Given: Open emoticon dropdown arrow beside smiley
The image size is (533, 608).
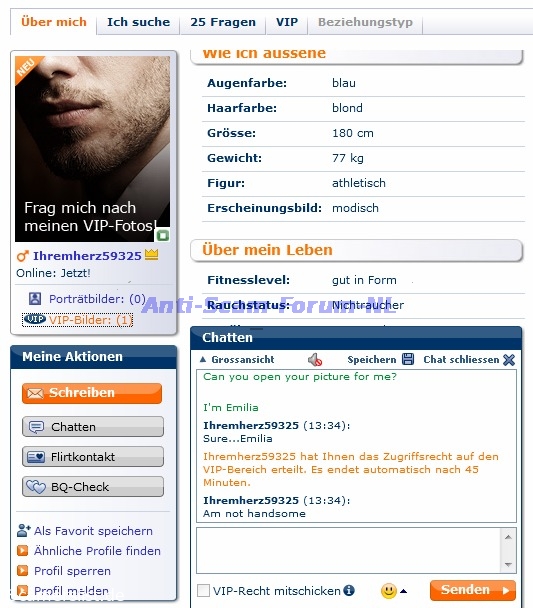Looking at the screenshot, I should 404,591.
